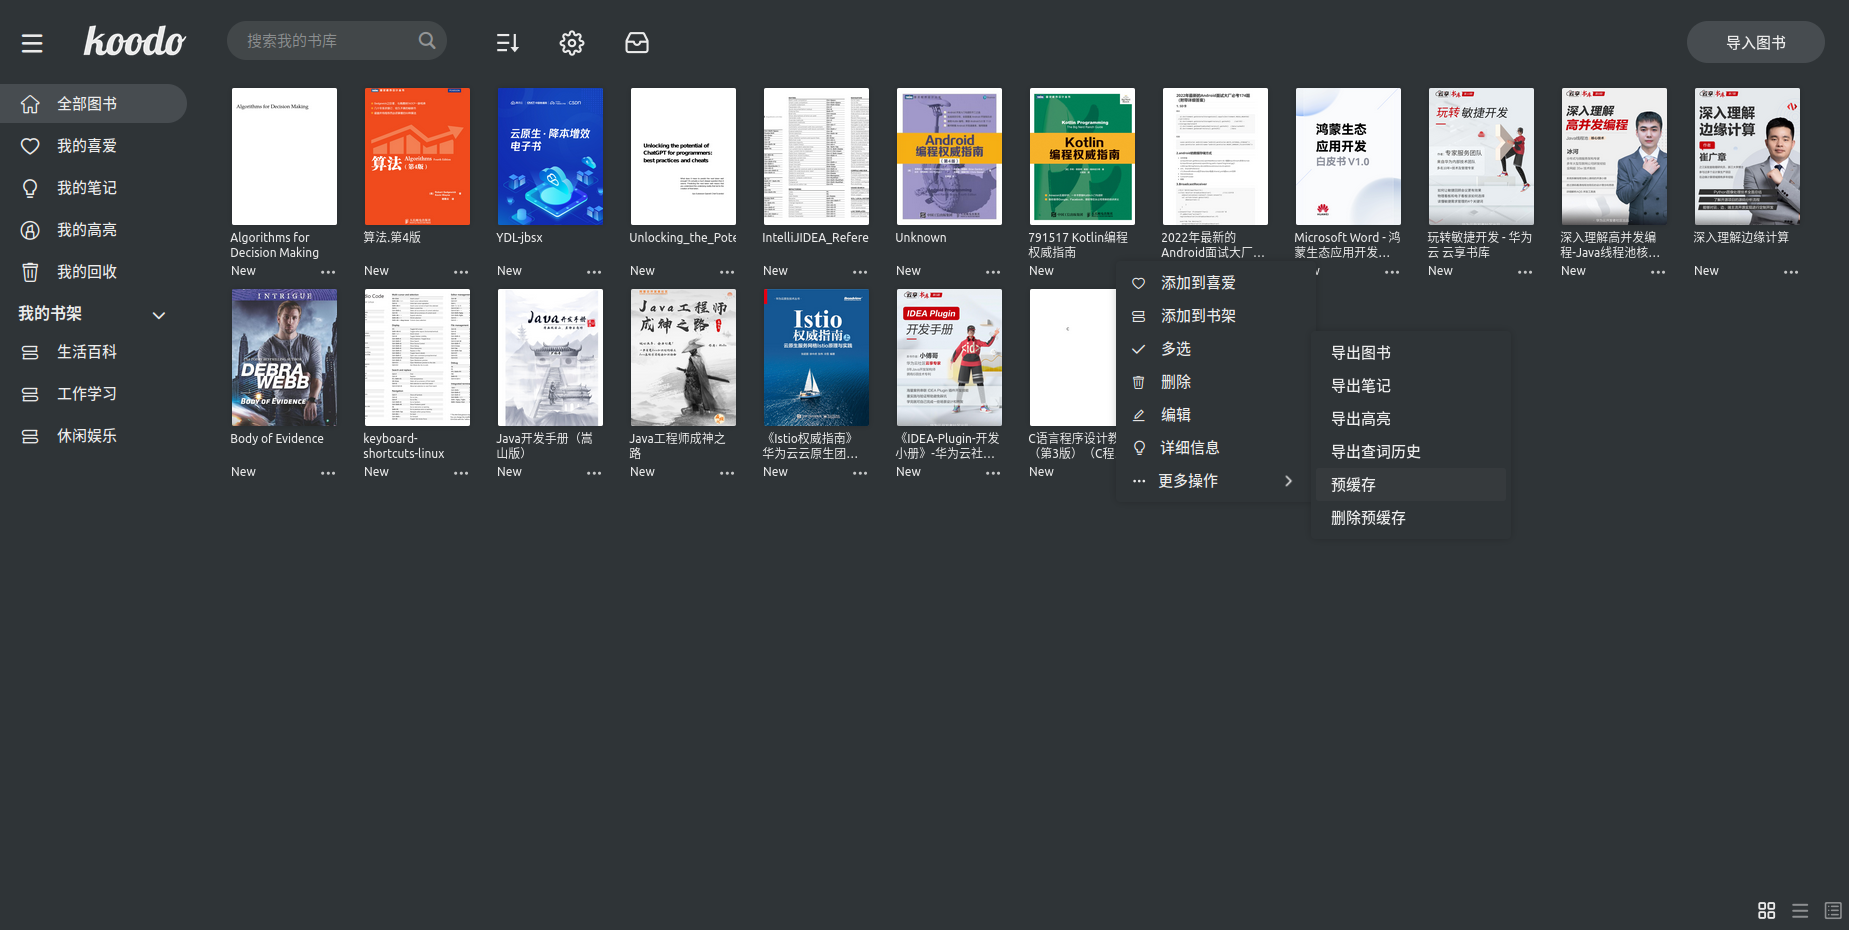The width and height of the screenshot is (1849, 930).
Task: Open the 生活百科 shelf
Action: coord(93,352)
